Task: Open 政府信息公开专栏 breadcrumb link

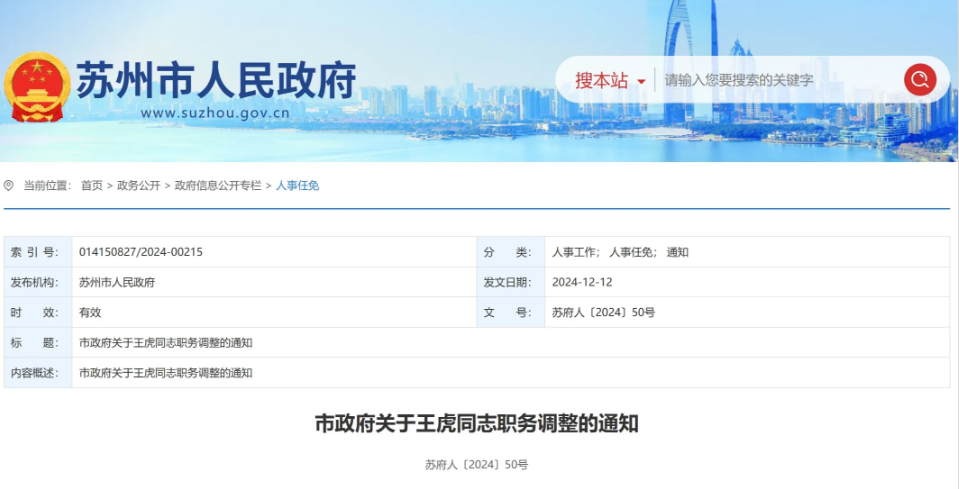Action: point(218,186)
